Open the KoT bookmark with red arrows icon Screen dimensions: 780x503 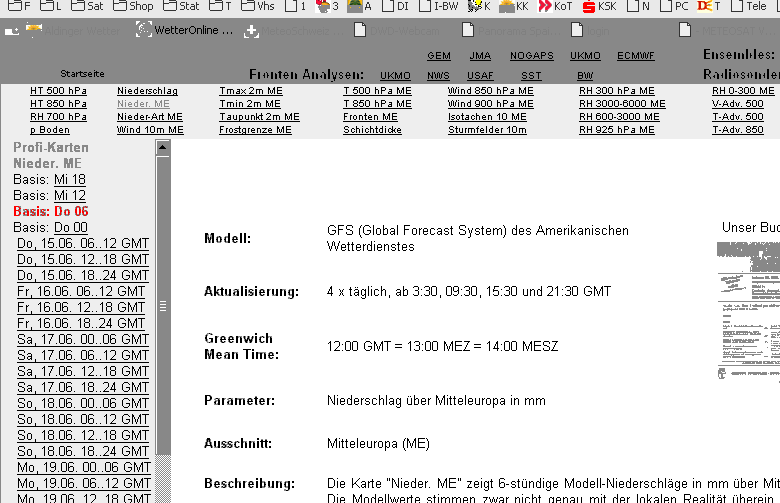555,6
